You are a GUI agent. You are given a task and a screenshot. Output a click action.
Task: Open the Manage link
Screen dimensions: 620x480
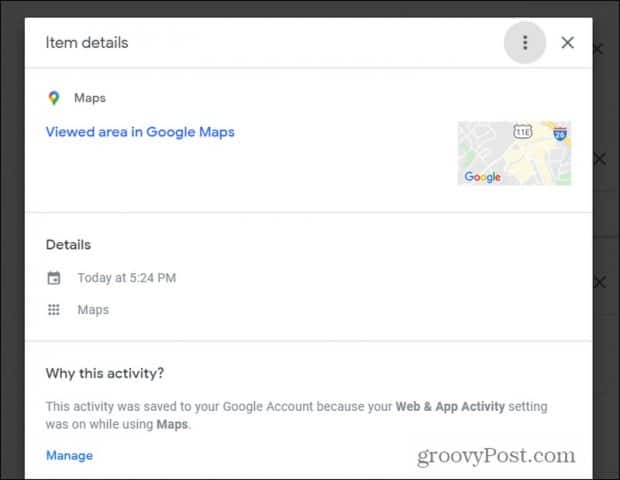pyautogui.click(x=69, y=455)
